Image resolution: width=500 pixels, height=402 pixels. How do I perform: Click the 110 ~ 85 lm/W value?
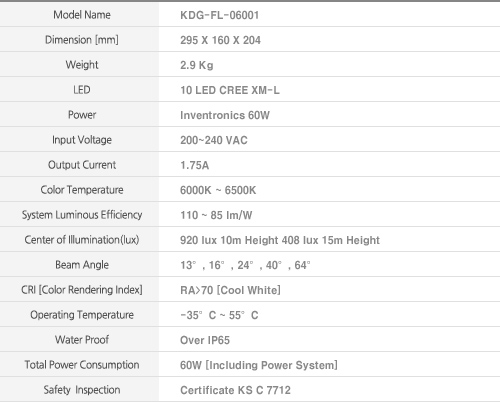tap(216, 215)
